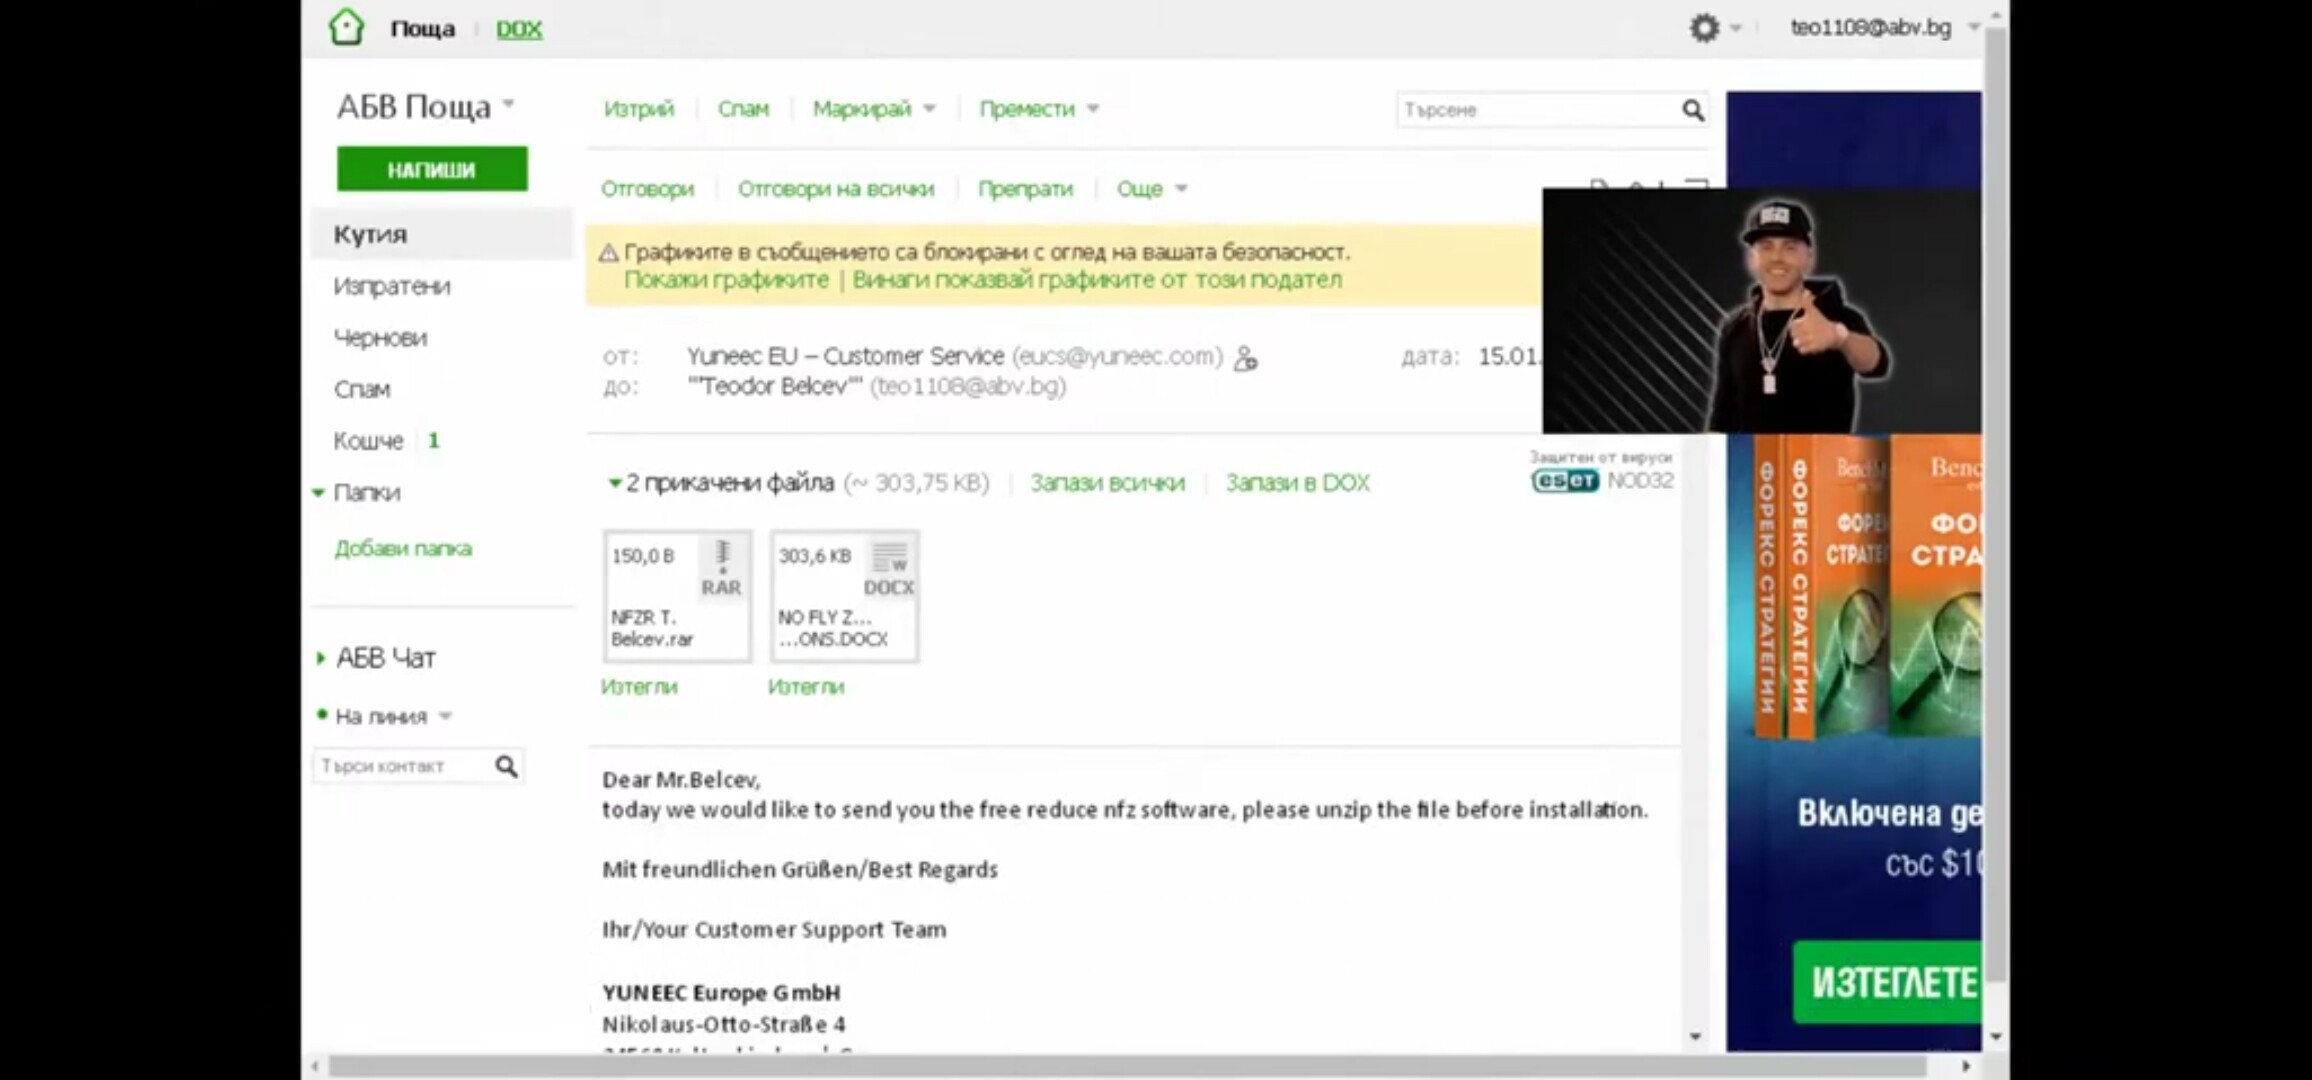Click Отговори to reply
The height and width of the screenshot is (1080, 2312).
click(647, 189)
